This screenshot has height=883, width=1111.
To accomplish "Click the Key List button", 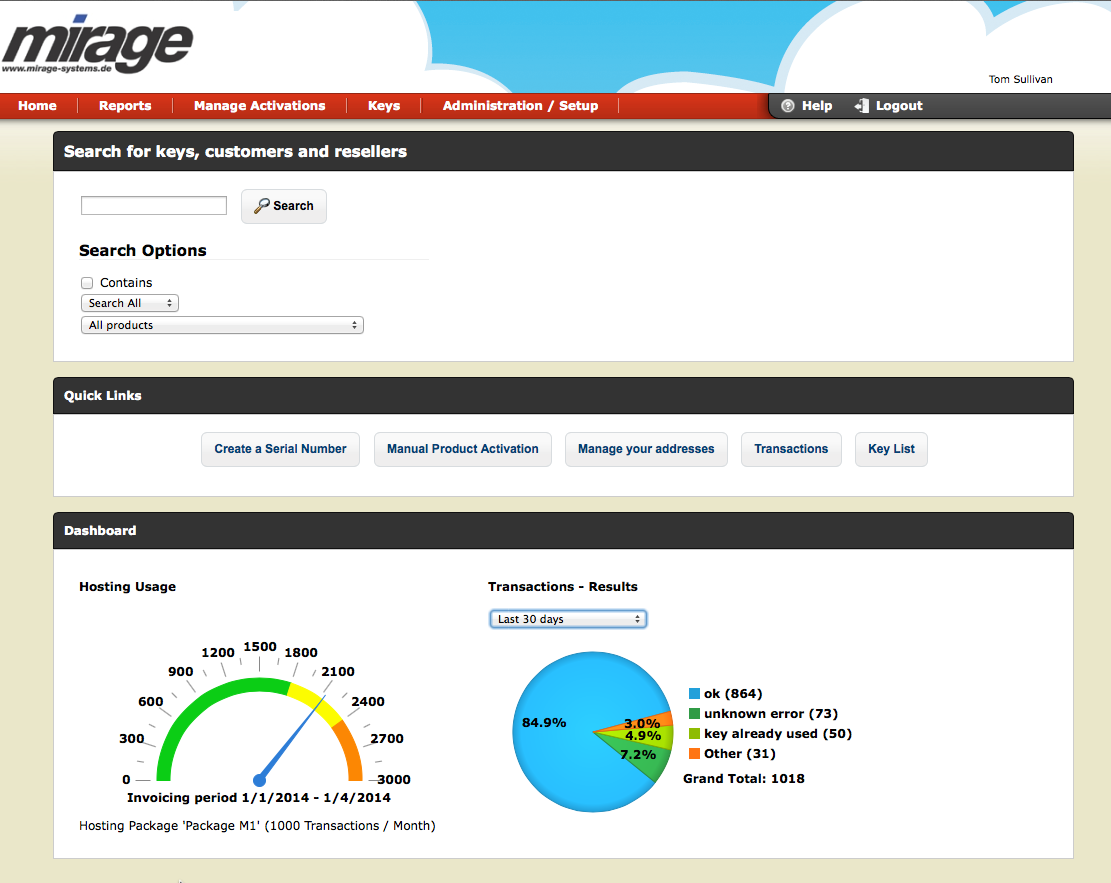I will [x=891, y=449].
